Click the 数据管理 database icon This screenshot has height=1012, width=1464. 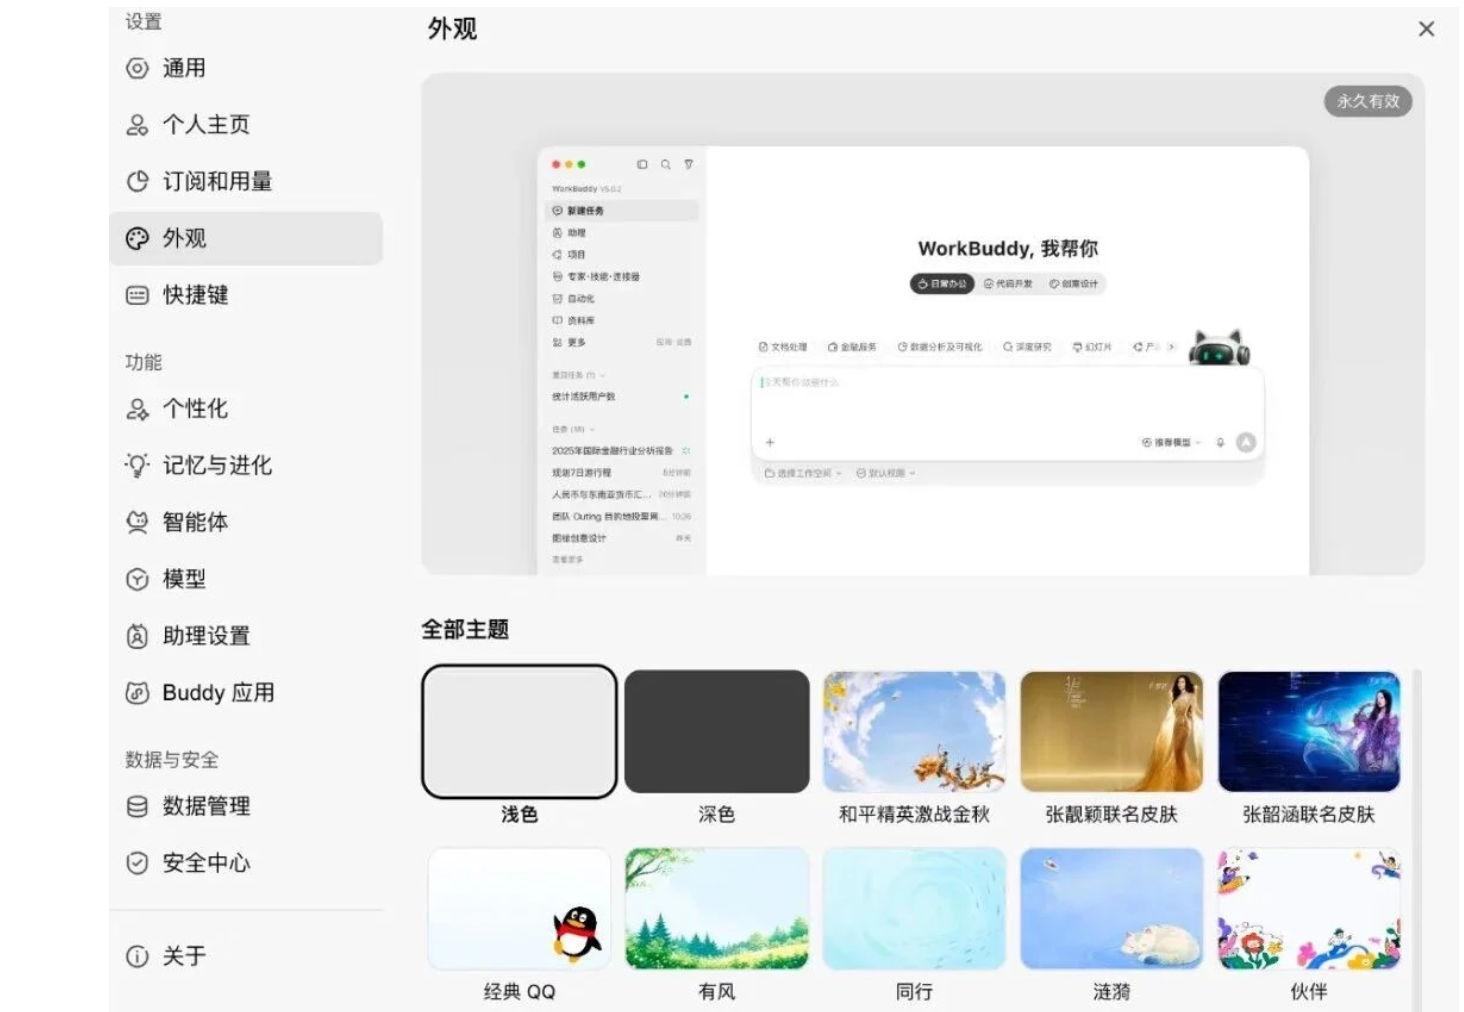tap(137, 806)
